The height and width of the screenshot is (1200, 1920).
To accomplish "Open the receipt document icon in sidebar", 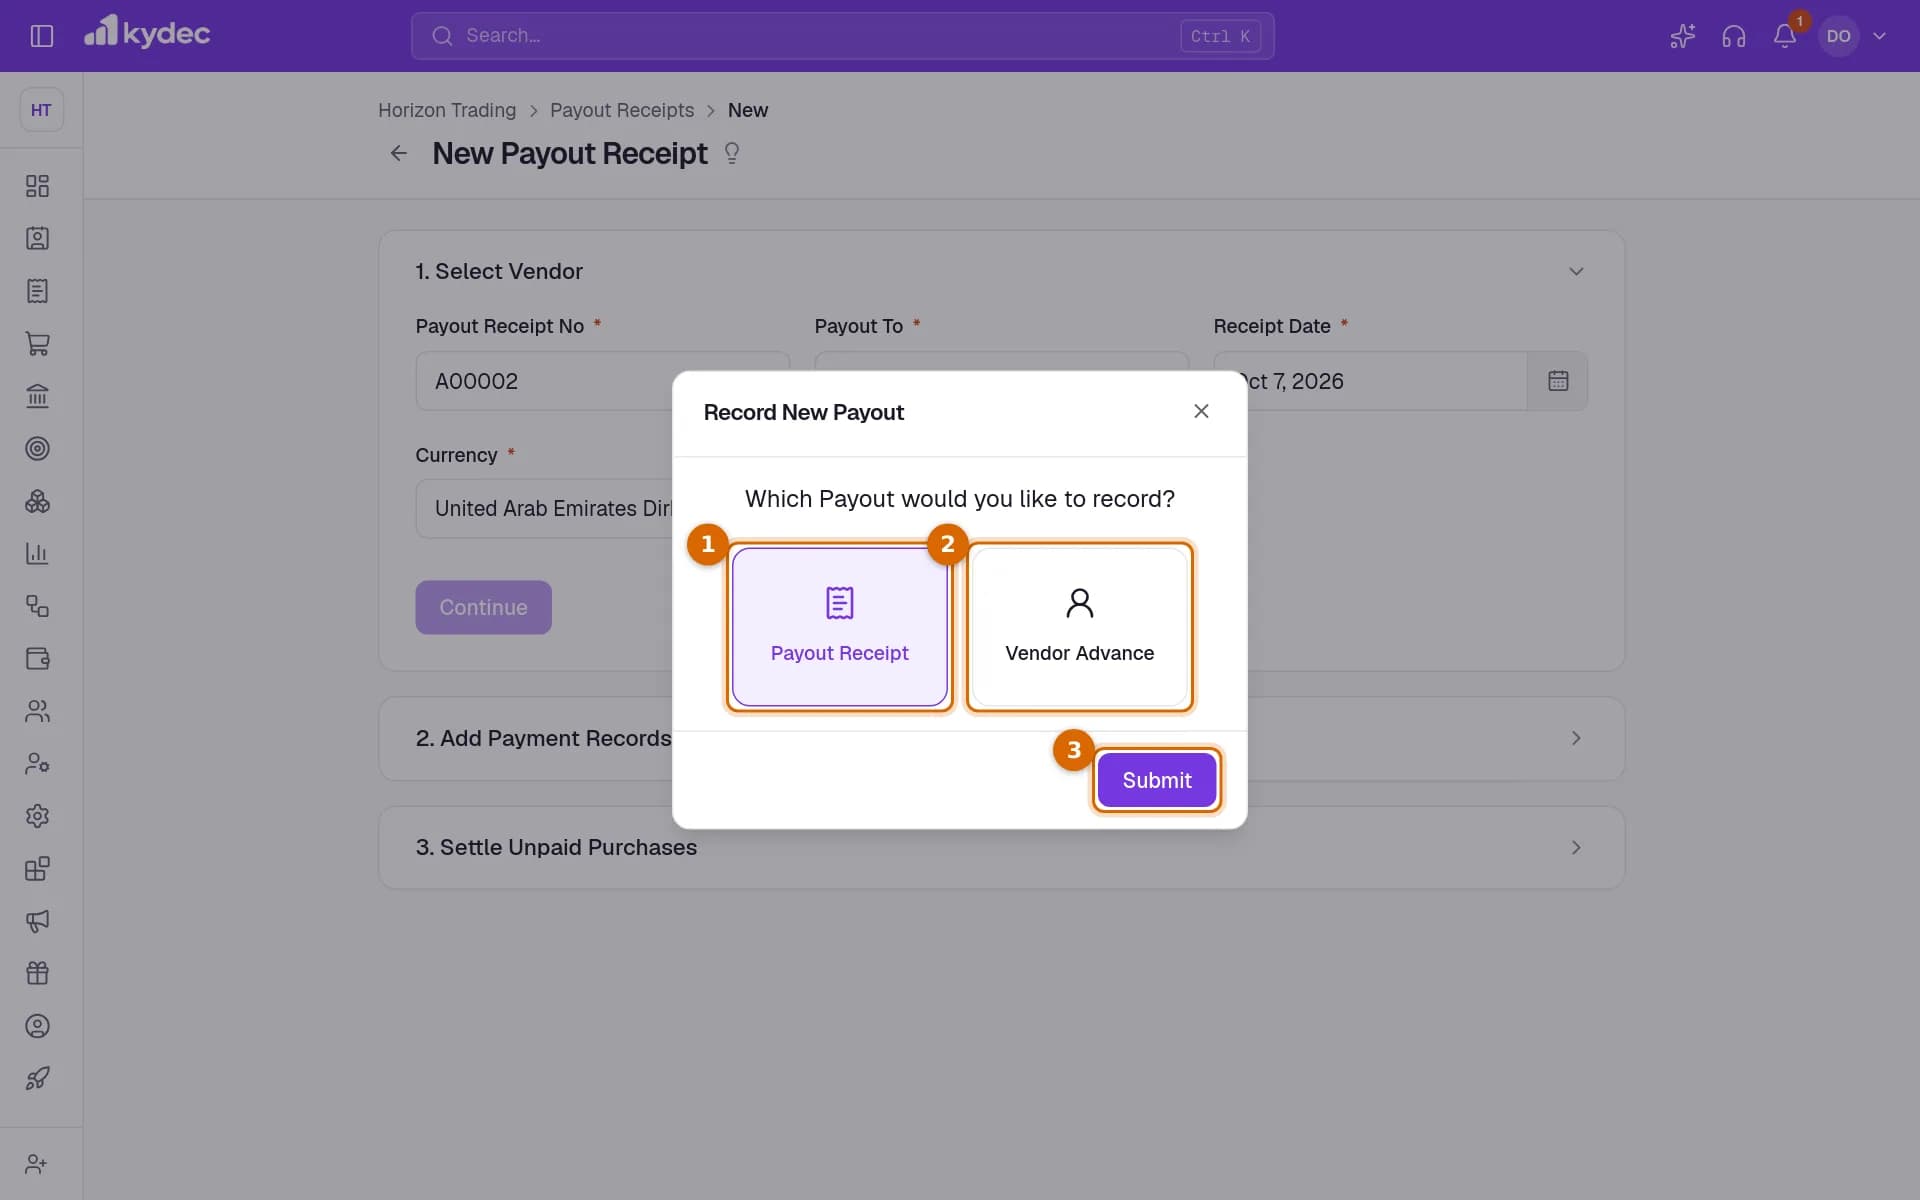I will 37,291.
